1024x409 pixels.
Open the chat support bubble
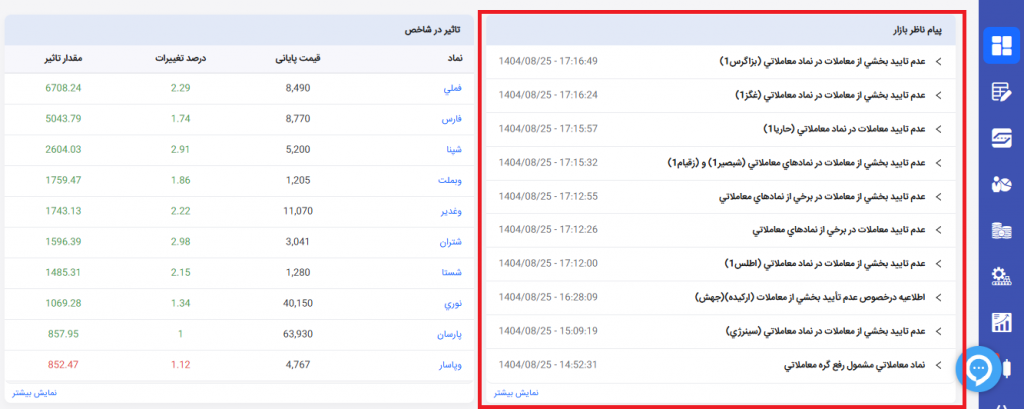pos(978,369)
